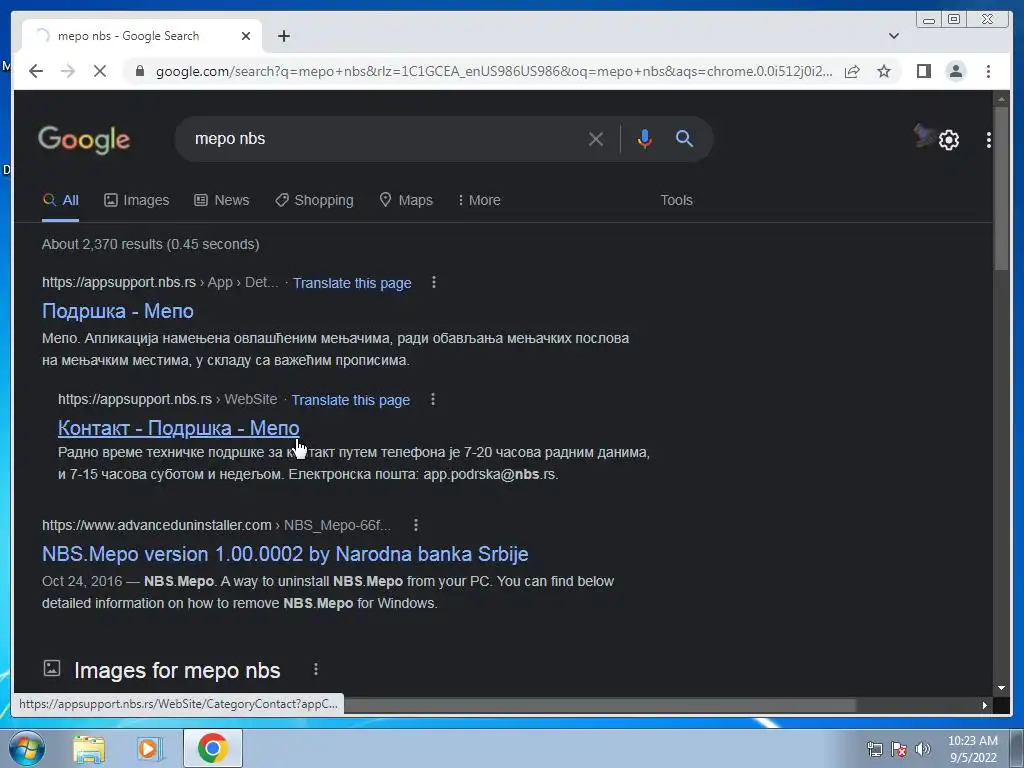The image size is (1024, 768).
Task: Click the Chrome taskbar button
Action: click(x=212, y=748)
